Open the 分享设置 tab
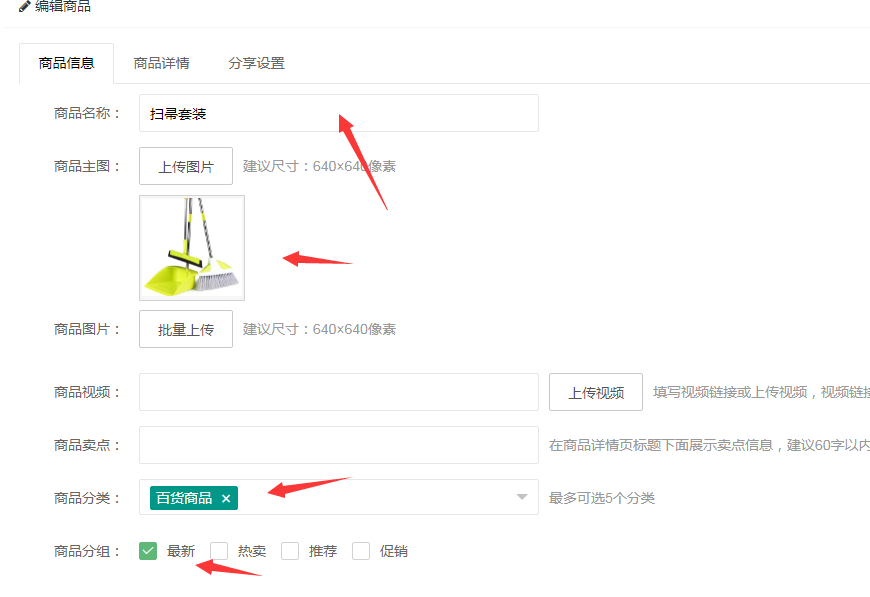 pyautogui.click(x=256, y=63)
